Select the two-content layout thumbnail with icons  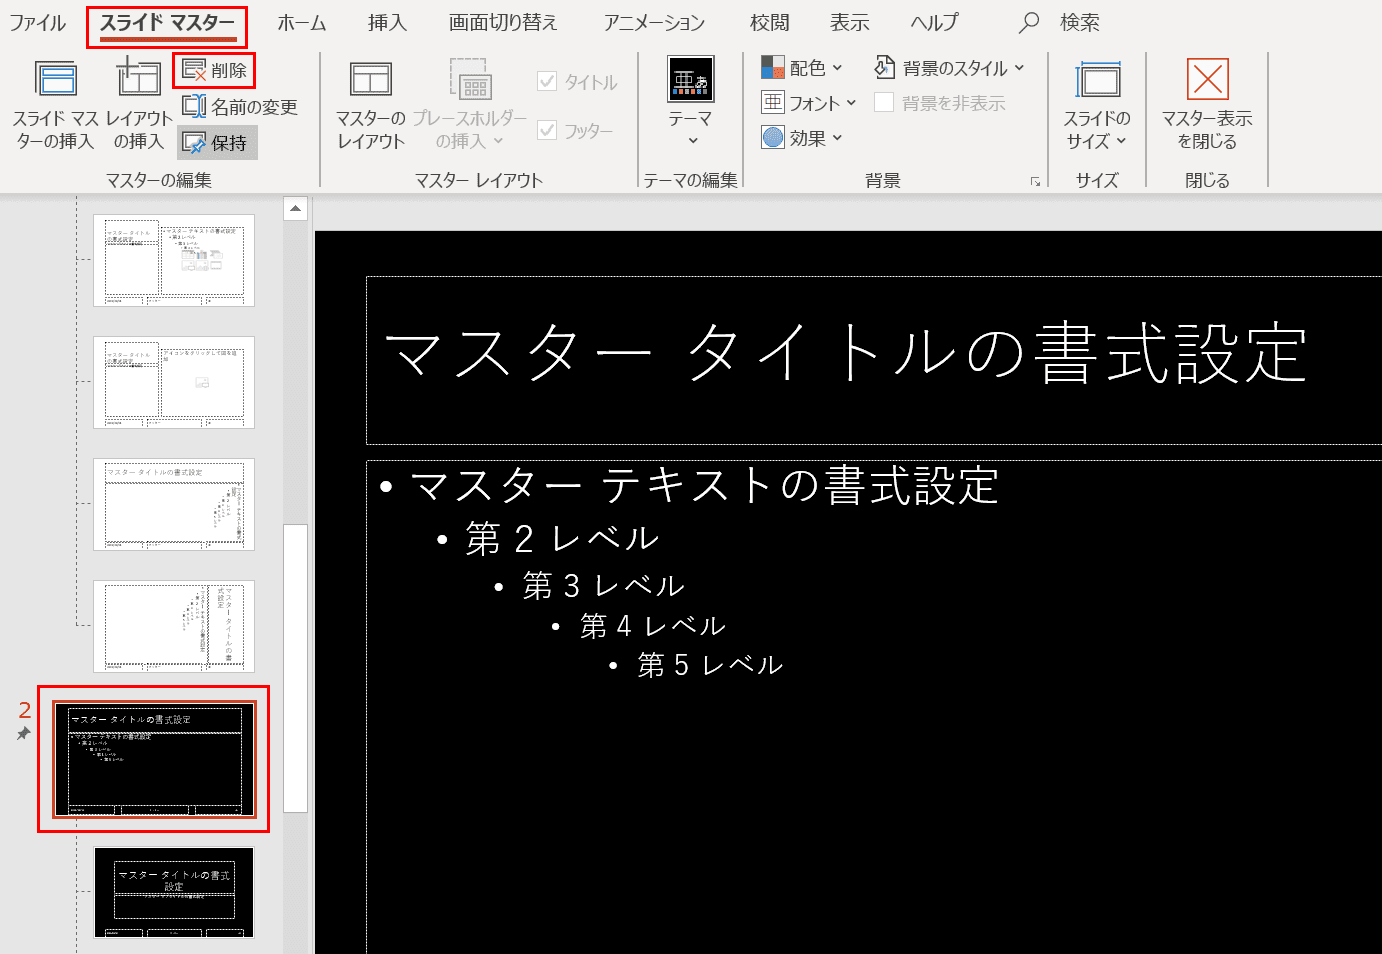174,260
